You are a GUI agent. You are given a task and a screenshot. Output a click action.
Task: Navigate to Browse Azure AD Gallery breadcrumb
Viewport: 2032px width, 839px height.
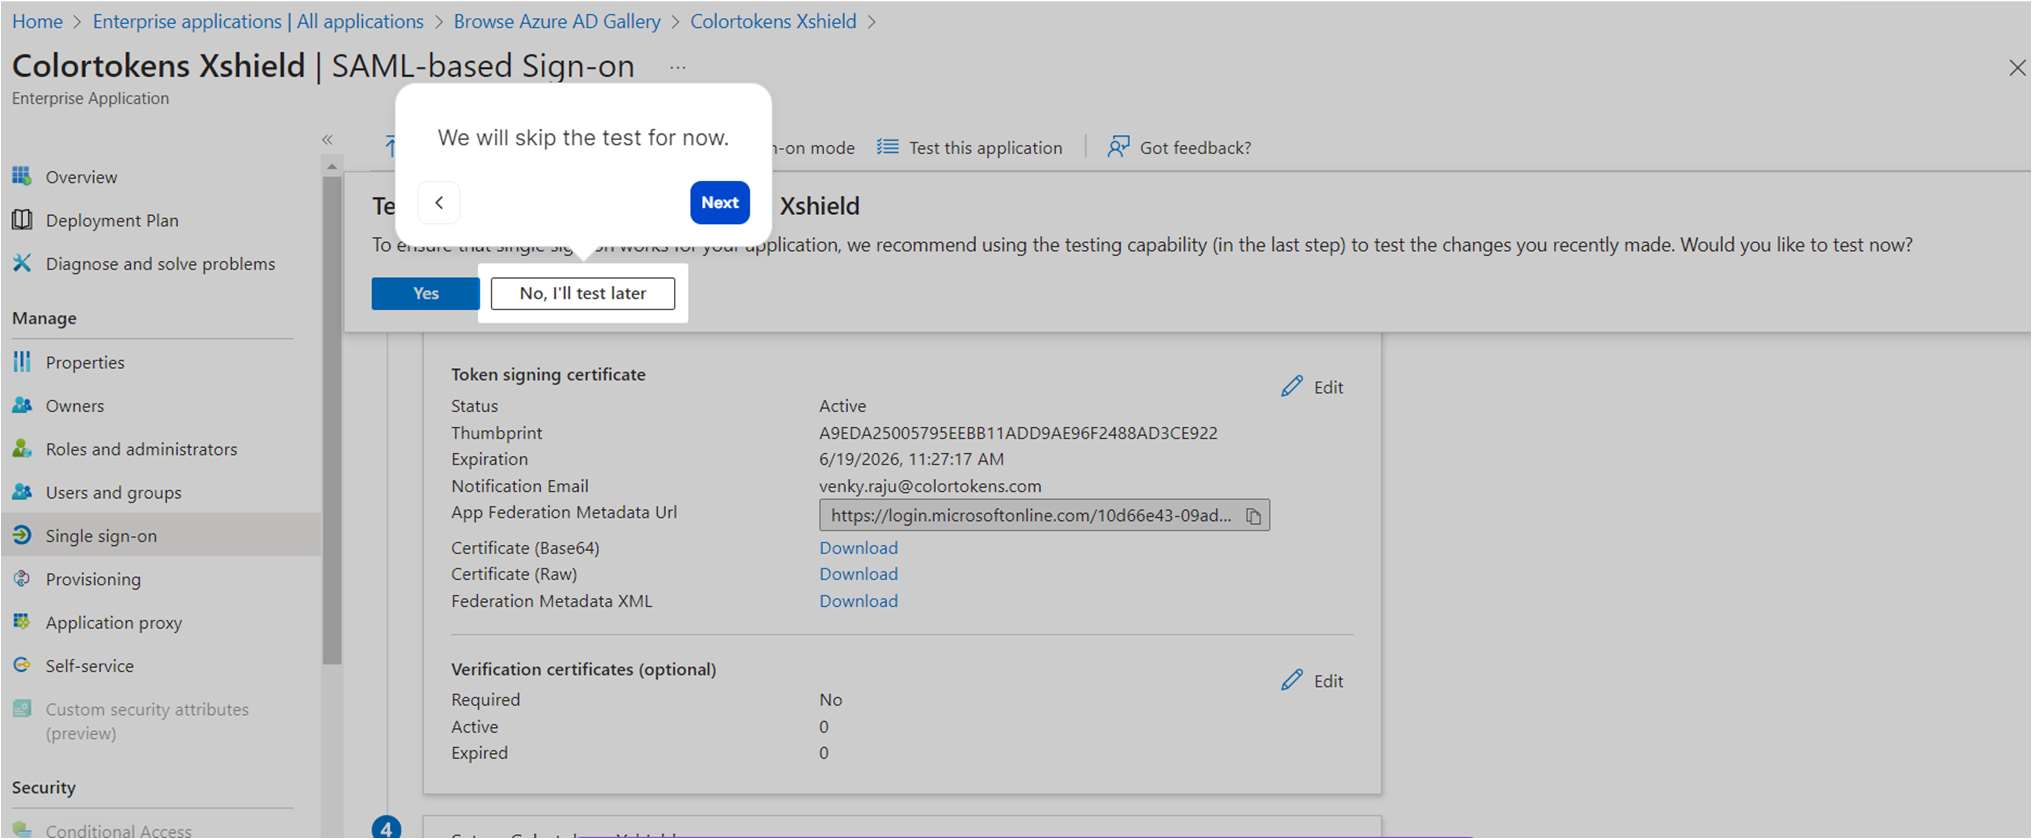[x=556, y=21]
